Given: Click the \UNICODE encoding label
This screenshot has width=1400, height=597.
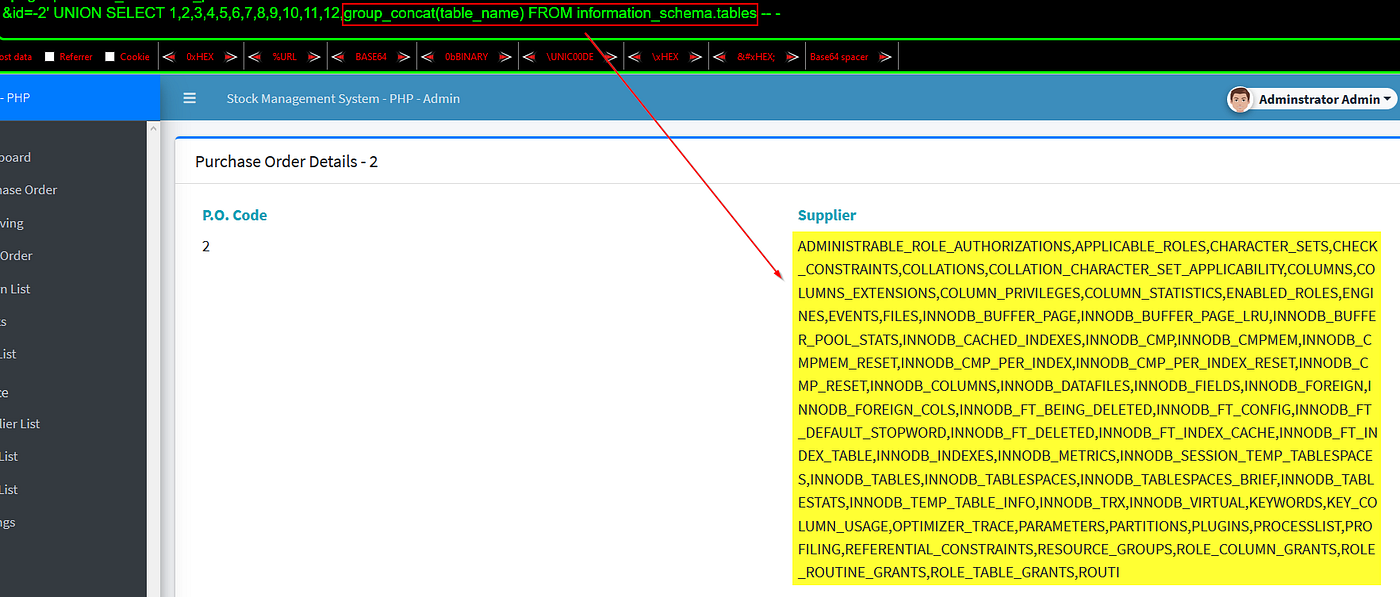Looking at the screenshot, I should point(570,57).
